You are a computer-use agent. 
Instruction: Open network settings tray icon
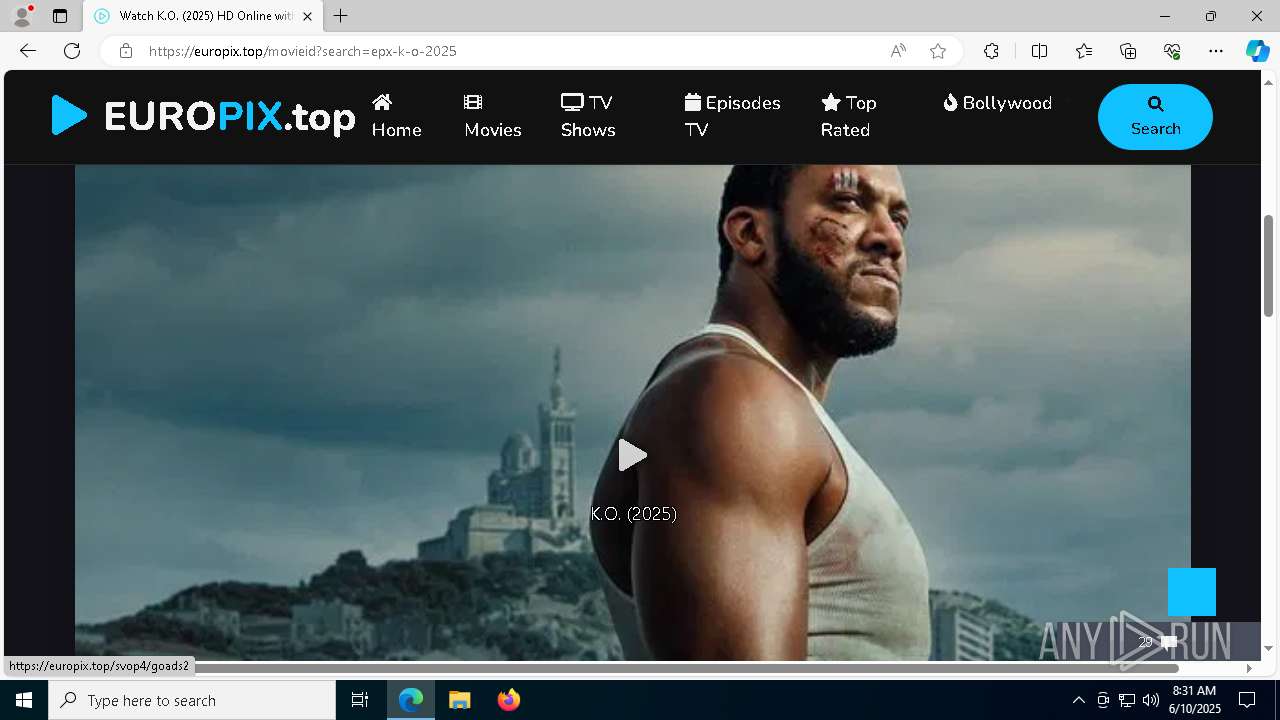1127,700
